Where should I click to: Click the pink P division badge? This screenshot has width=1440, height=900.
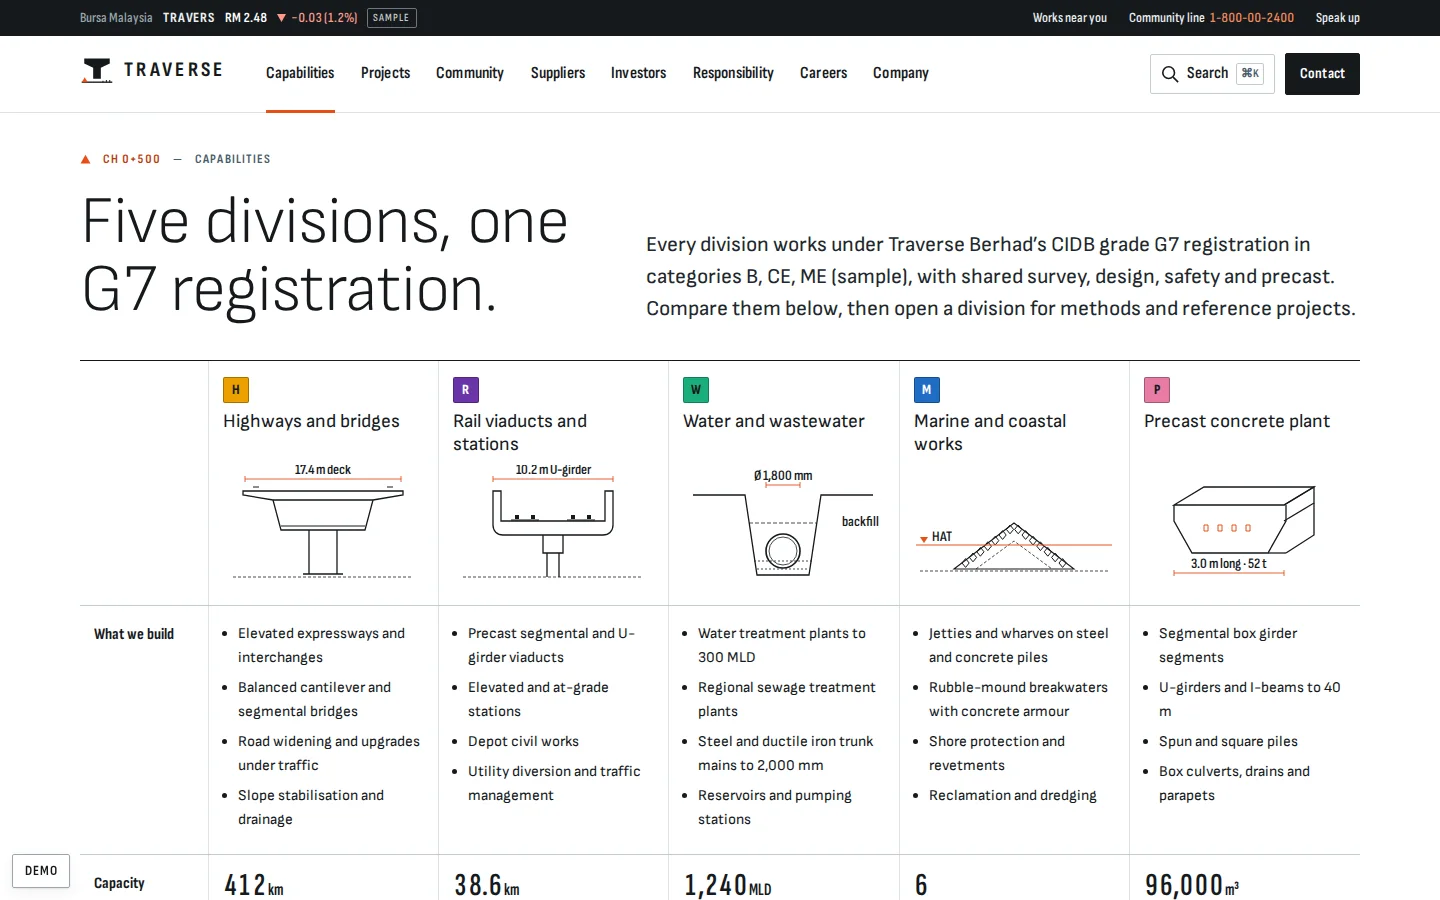point(1157,390)
